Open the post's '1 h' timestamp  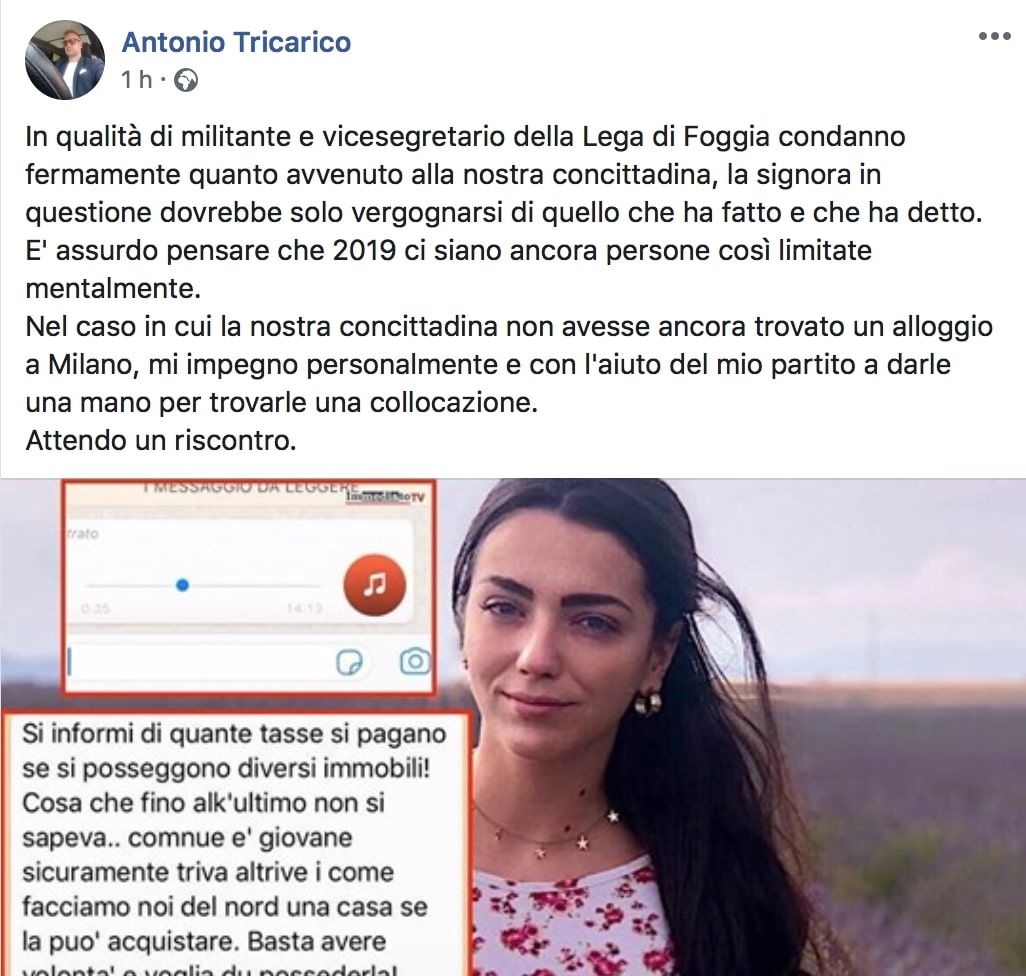(x=137, y=80)
